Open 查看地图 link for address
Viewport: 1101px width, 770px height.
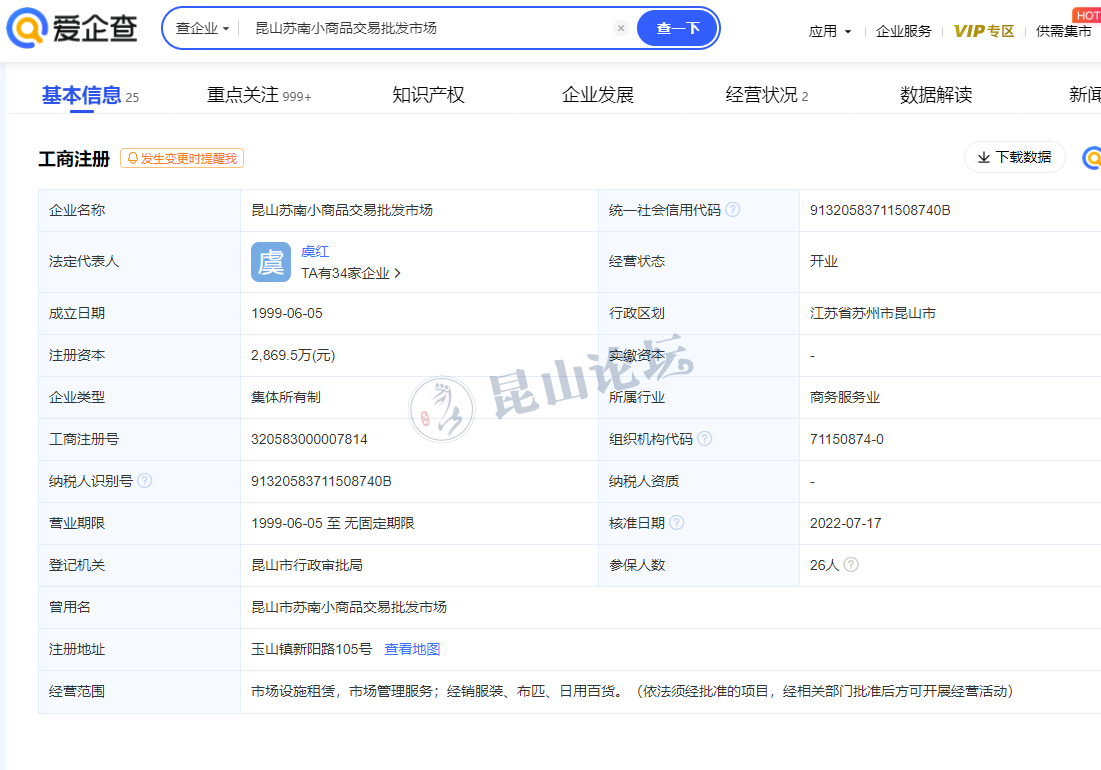(412, 649)
